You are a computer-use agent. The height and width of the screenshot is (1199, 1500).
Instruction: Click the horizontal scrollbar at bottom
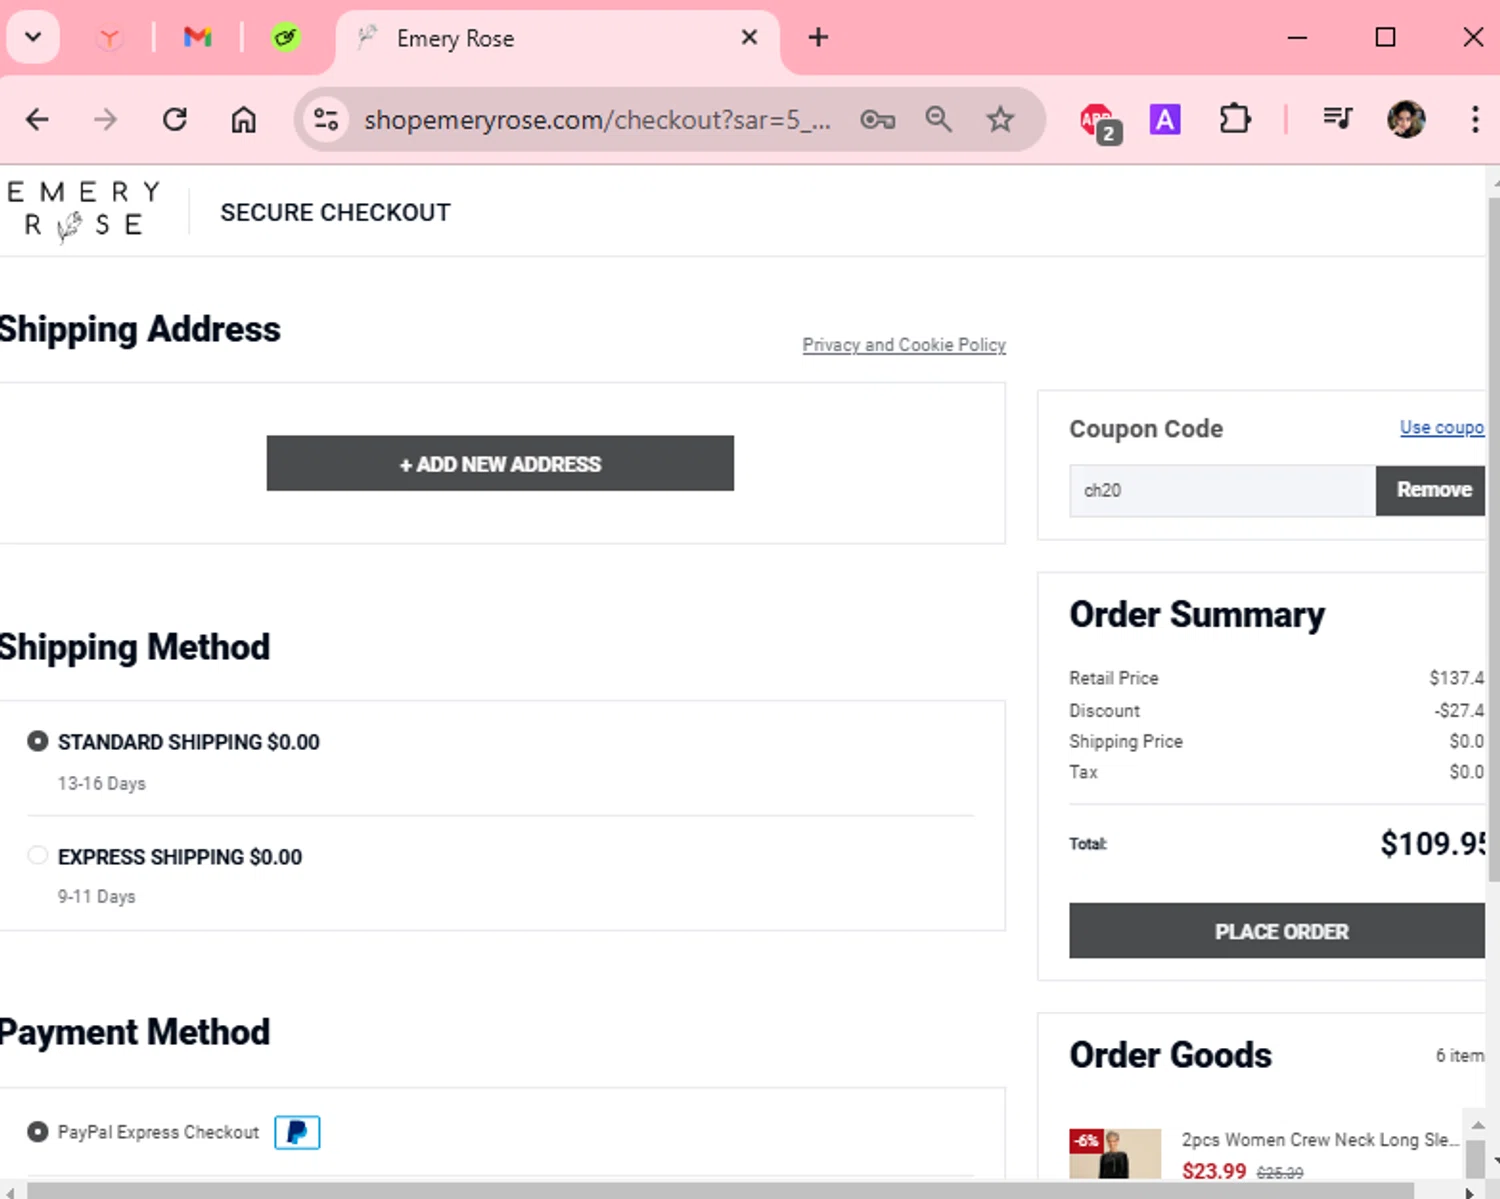[720, 1190]
